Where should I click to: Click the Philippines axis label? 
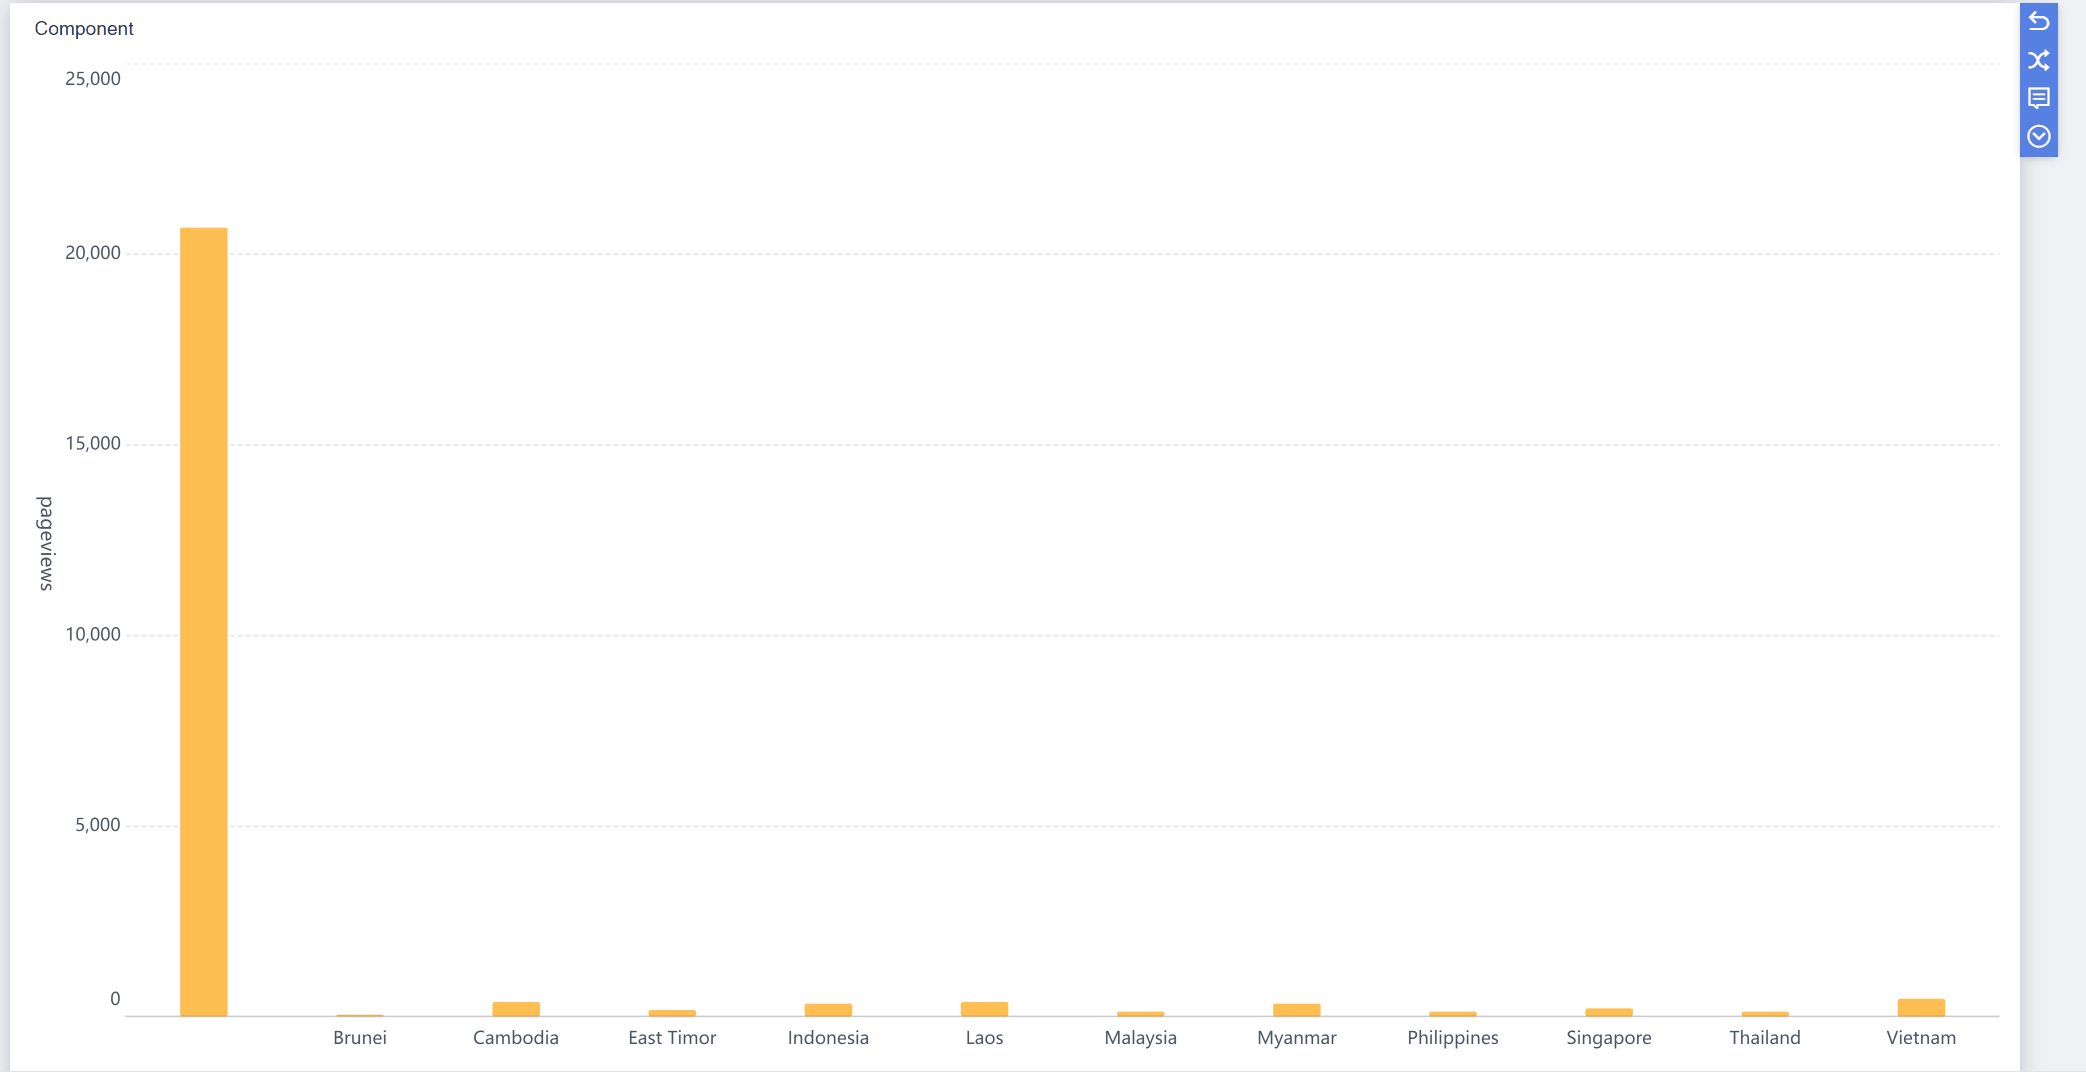1453,1038
